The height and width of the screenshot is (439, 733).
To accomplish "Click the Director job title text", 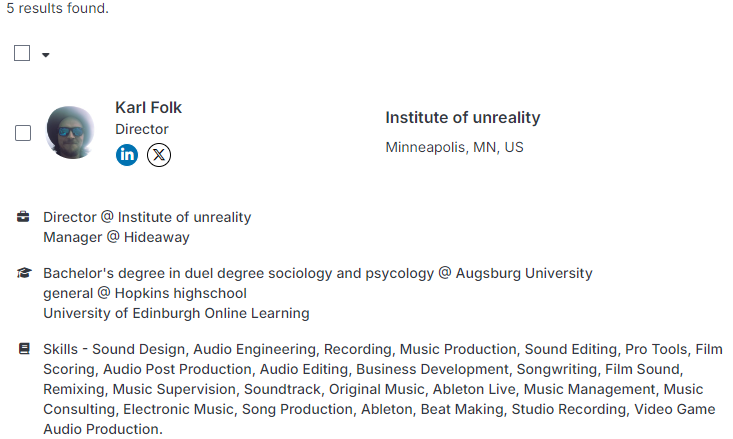I will click(x=142, y=129).
